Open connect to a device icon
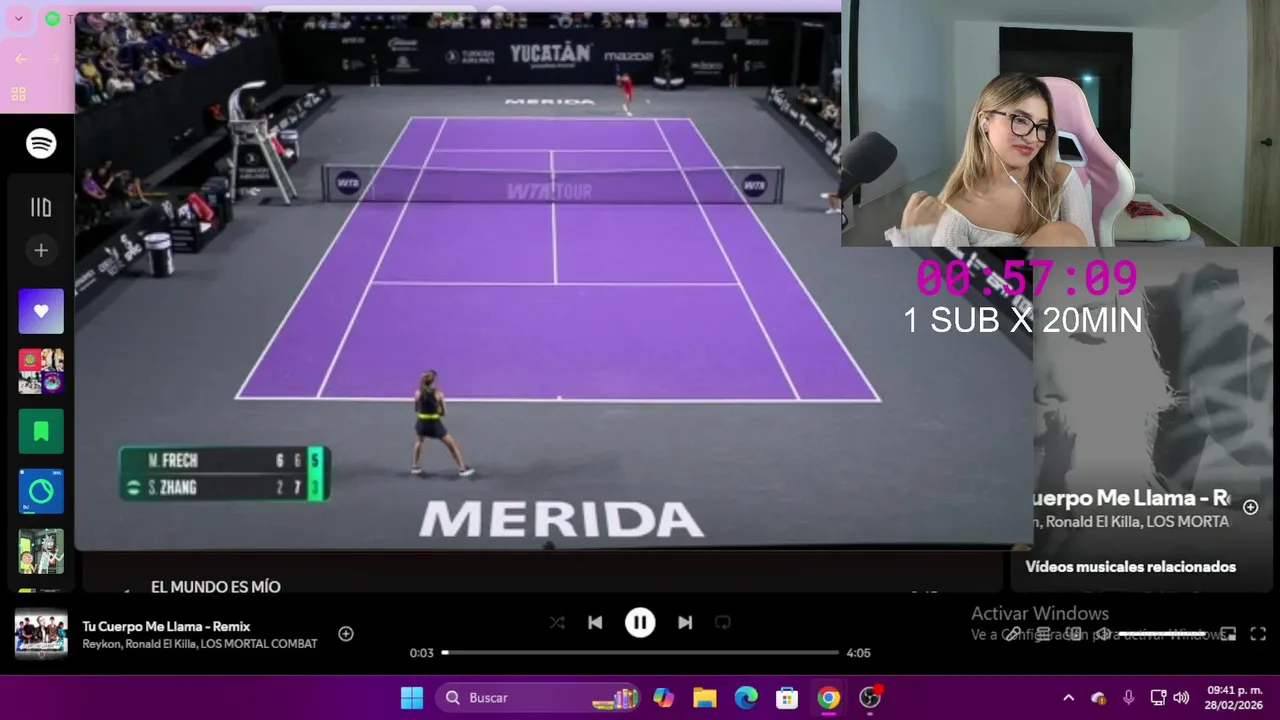Viewport: 1280px width, 720px height. pos(1074,634)
